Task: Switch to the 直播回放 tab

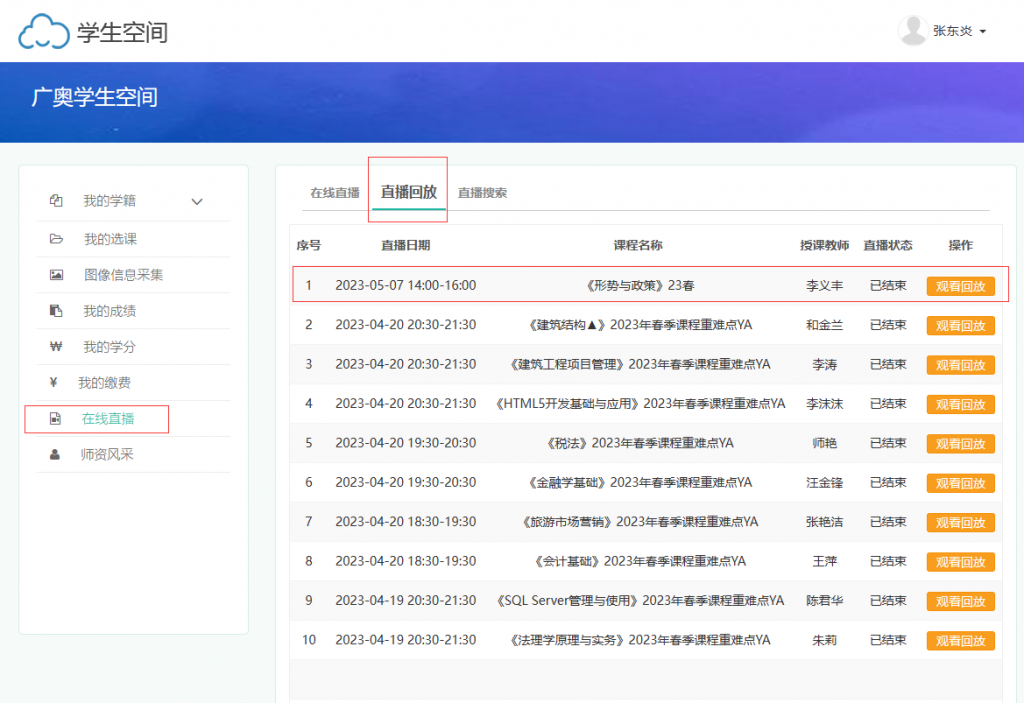Action: (409, 192)
